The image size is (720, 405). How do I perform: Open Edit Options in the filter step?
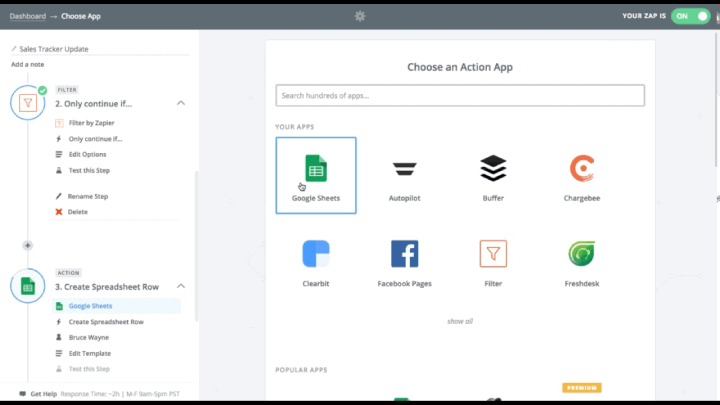(x=87, y=154)
